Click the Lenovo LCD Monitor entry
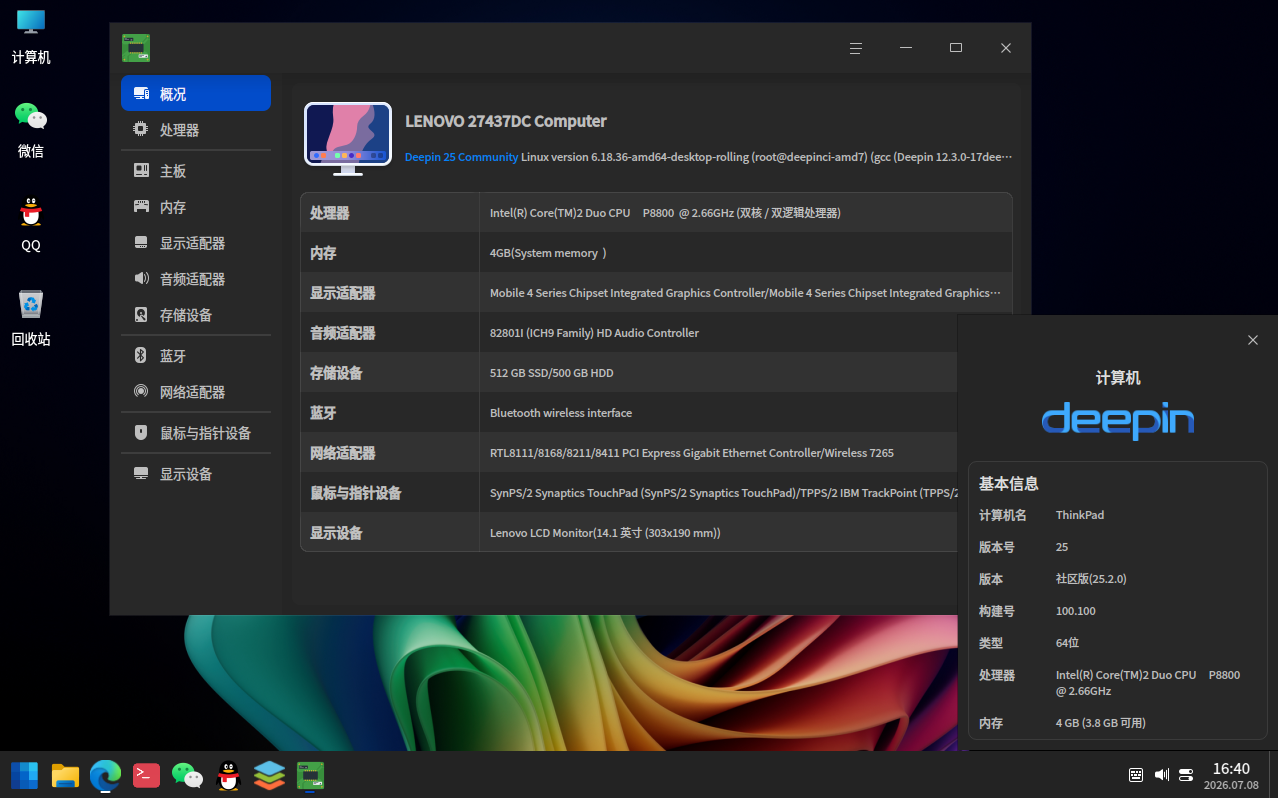Viewport: 1278px width, 798px height. [x=605, y=533]
